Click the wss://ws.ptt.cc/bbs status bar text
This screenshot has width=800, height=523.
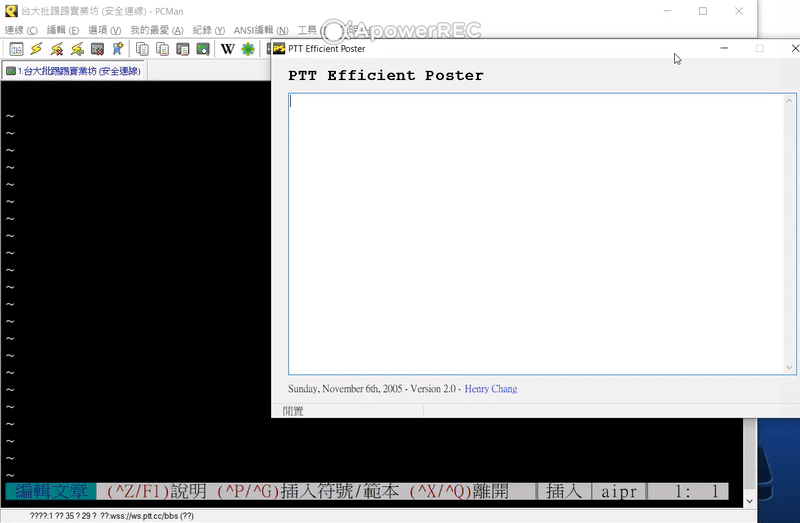click(147, 516)
